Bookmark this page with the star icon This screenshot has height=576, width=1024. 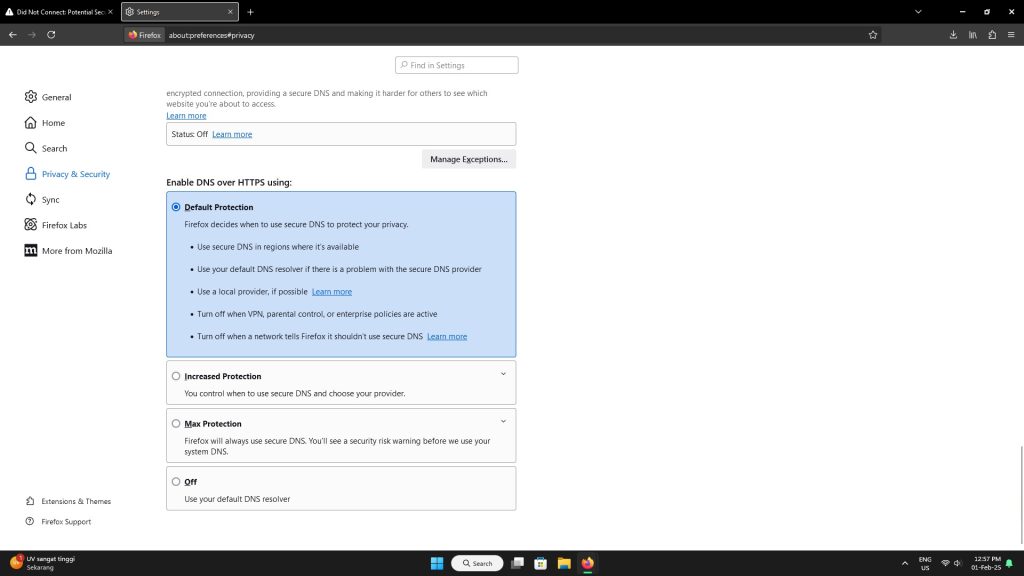(873, 34)
